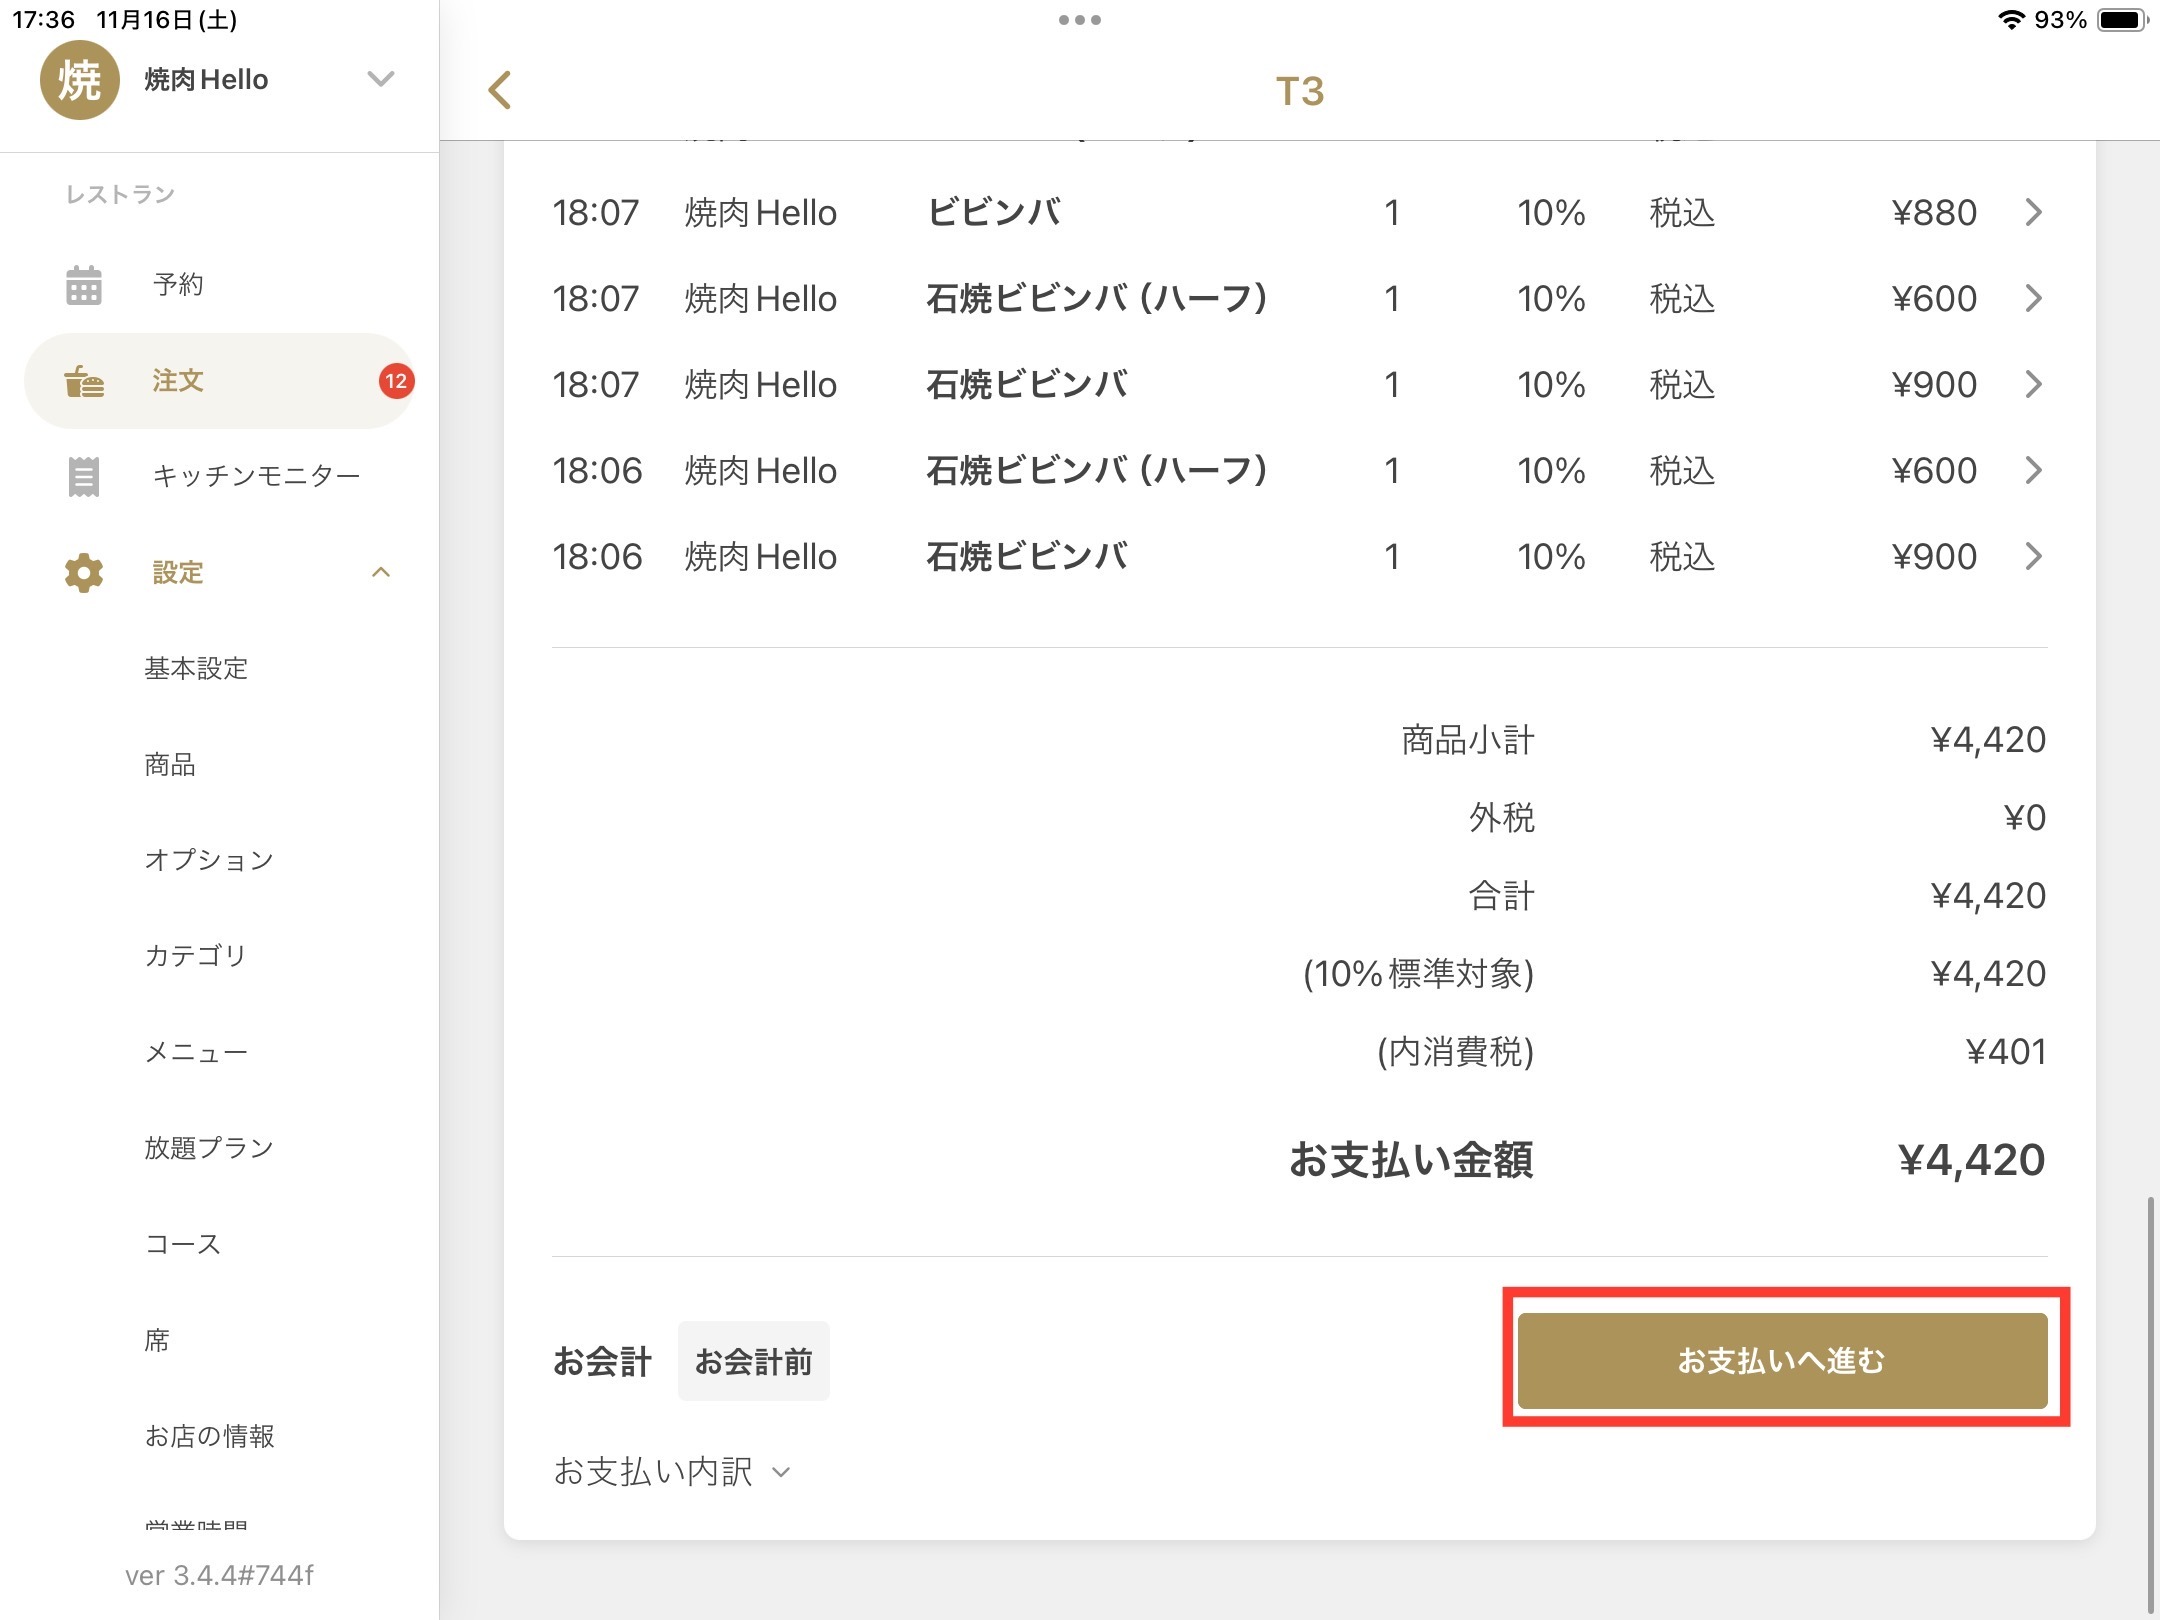Collapse the 設定 submenu chevron
This screenshot has height=1620, width=2160.
pyautogui.click(x=381, y=573)
